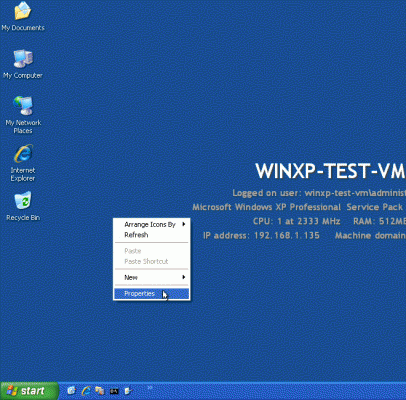406x400 pixels.
Task: Click the last Quick Launch document icon
Action: coord(128,391)
